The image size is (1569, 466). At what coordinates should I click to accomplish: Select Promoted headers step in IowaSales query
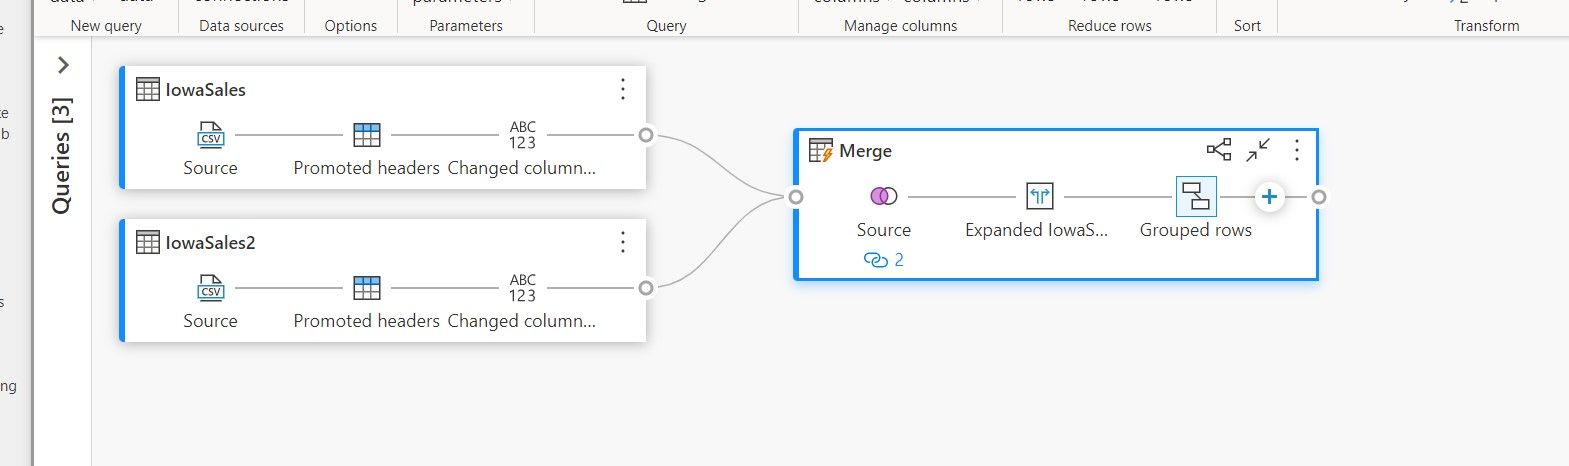[x=367, y=135]
